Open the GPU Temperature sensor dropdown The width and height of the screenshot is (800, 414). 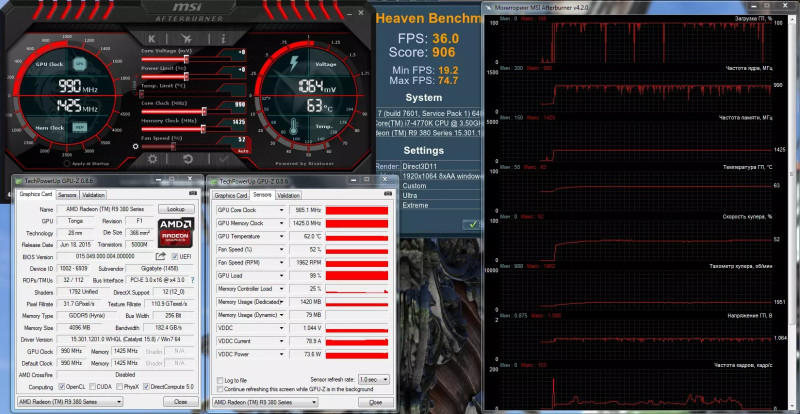tap(281, 237)
